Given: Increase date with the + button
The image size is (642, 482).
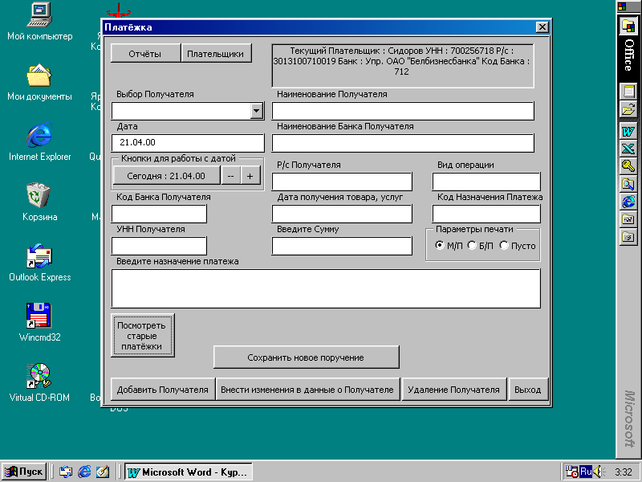Looking at the screenshot, I should [x=250, y=176].
